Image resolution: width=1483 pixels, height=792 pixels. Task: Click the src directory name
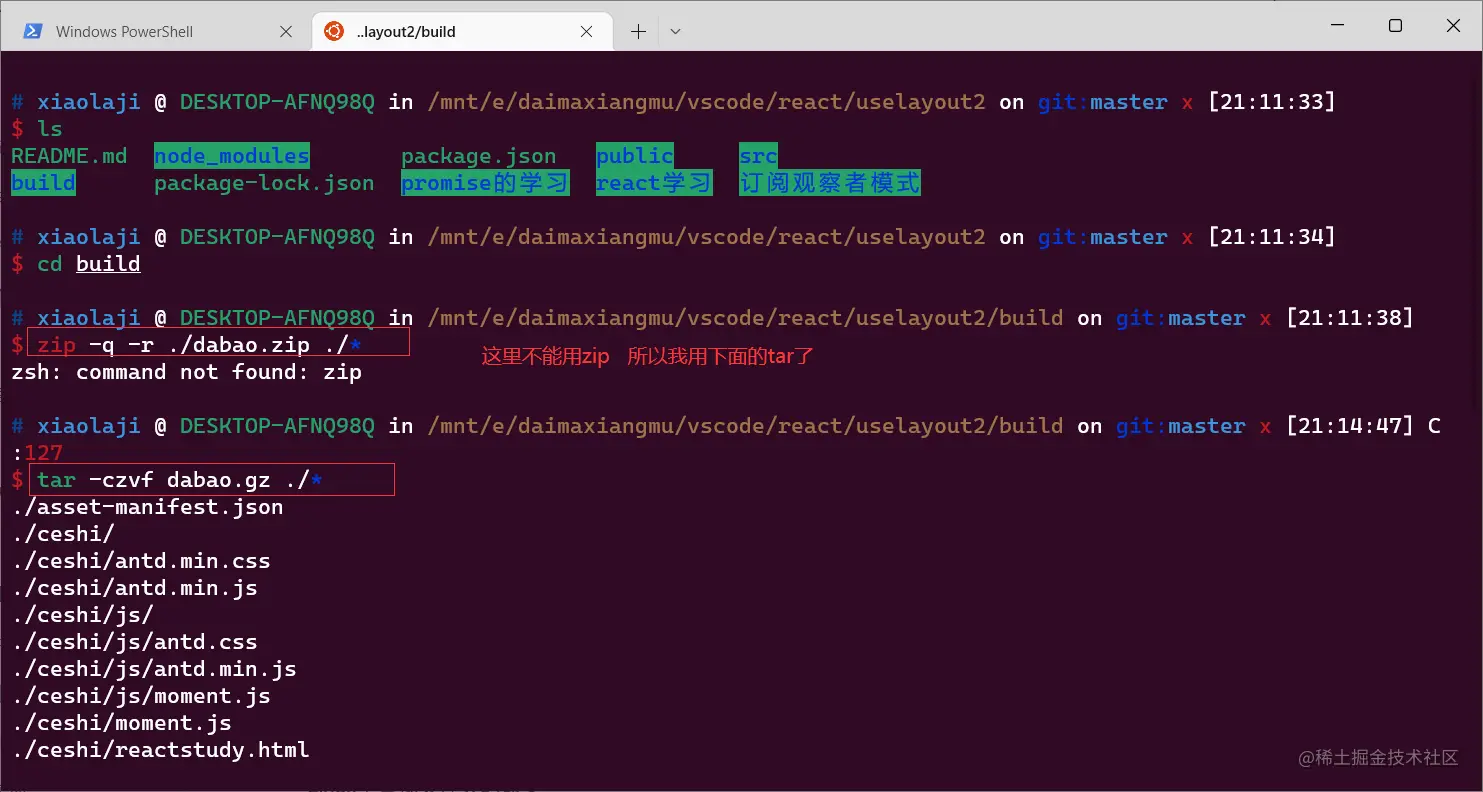(758, 156)
